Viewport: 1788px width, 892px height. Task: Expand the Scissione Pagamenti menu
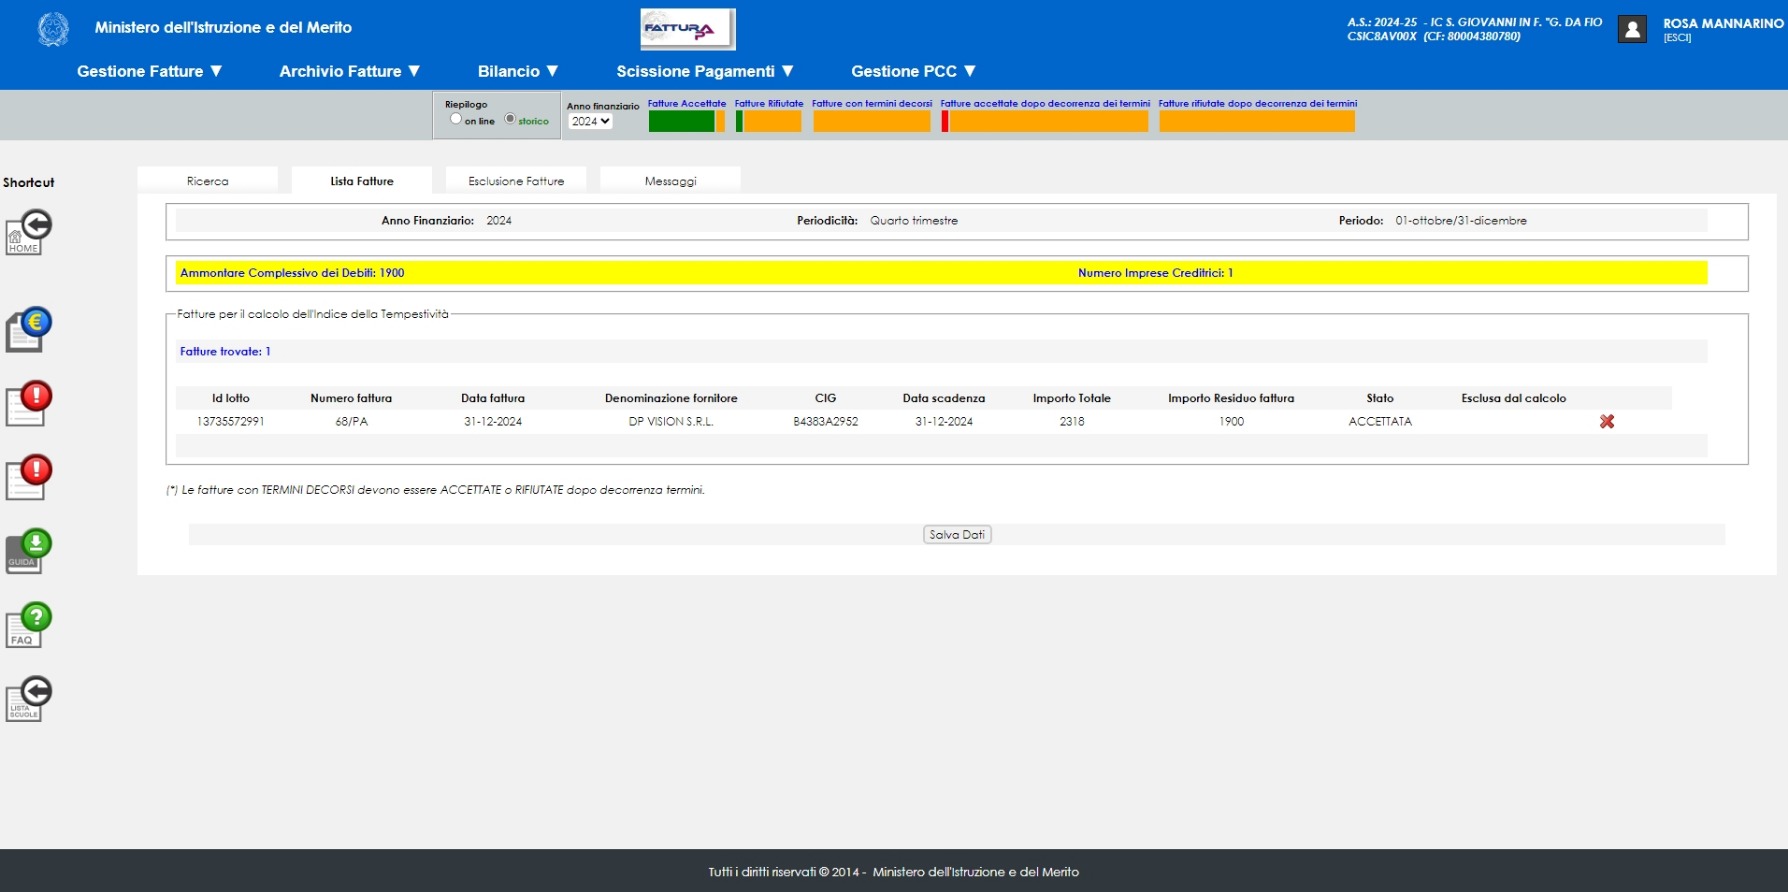(x=705, y=71)
